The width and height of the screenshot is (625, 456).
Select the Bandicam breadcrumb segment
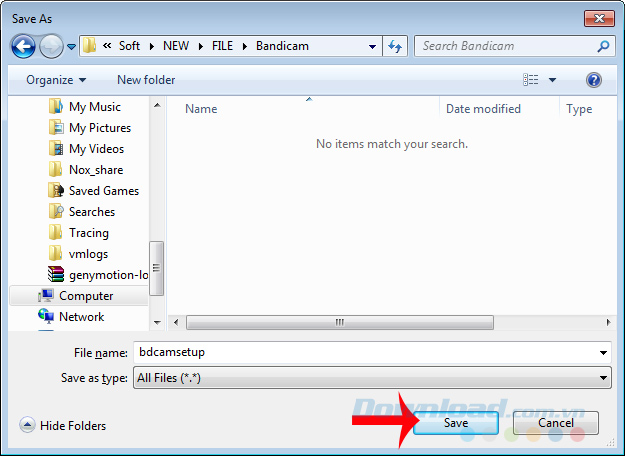(282, 46)
